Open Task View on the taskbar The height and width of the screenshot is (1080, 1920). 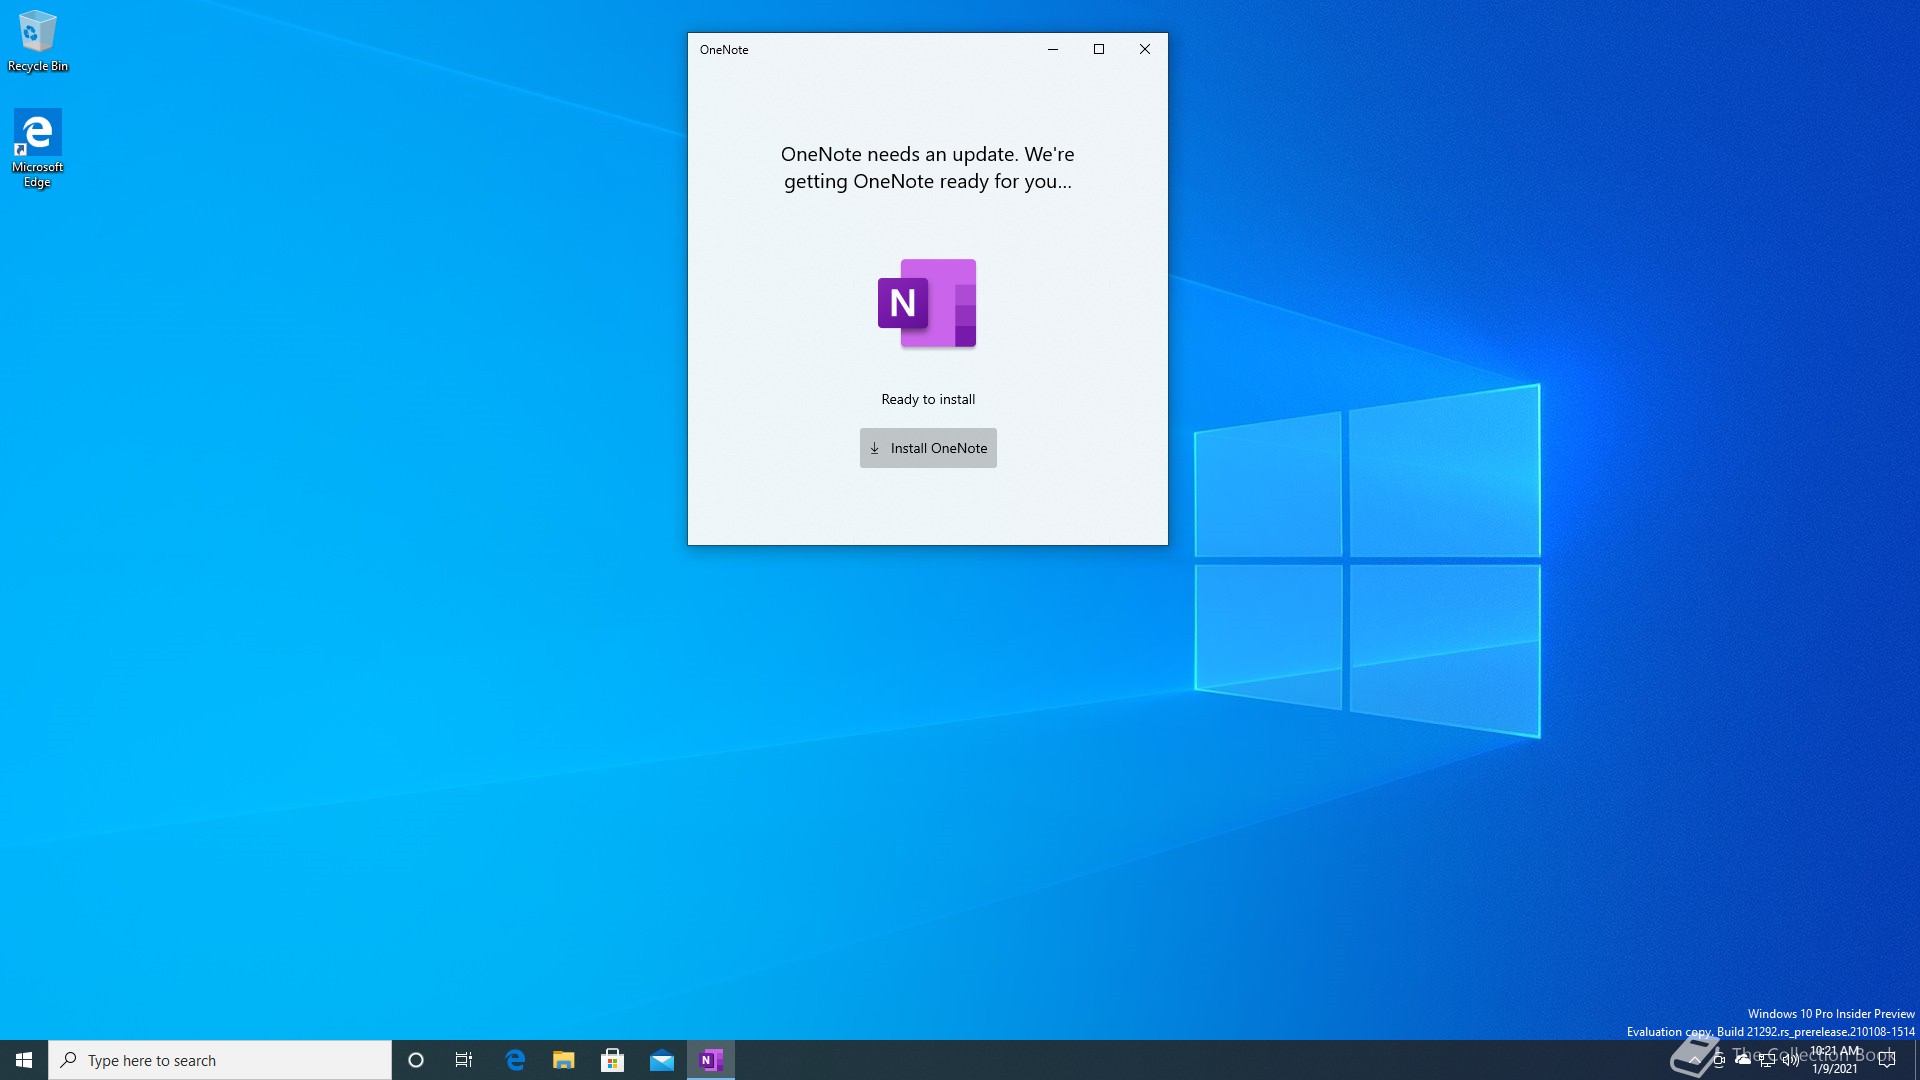(x=464, y=1060)
